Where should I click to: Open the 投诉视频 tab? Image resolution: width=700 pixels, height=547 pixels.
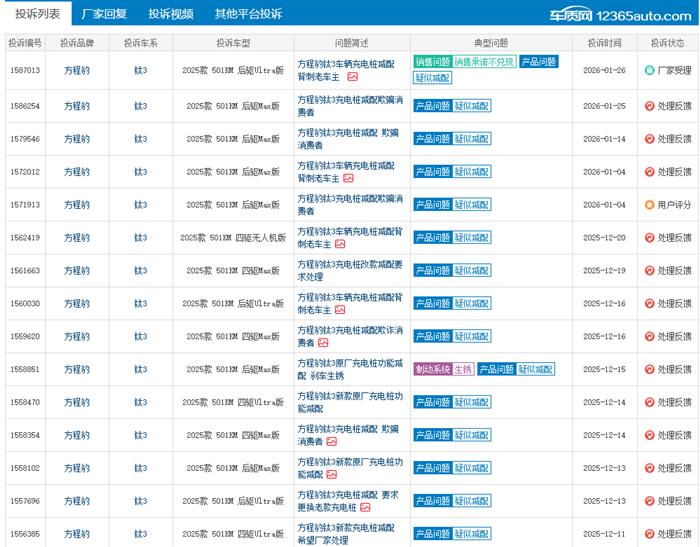coord(171,14)
